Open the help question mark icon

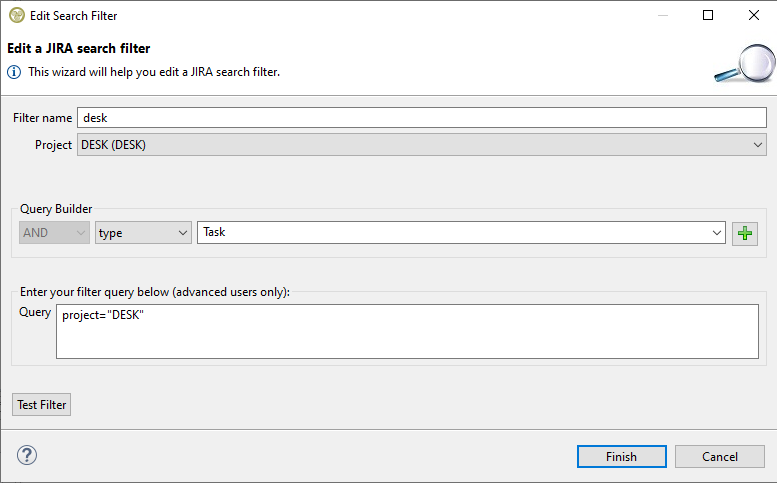pyautogui.click(x=27, y=456)
